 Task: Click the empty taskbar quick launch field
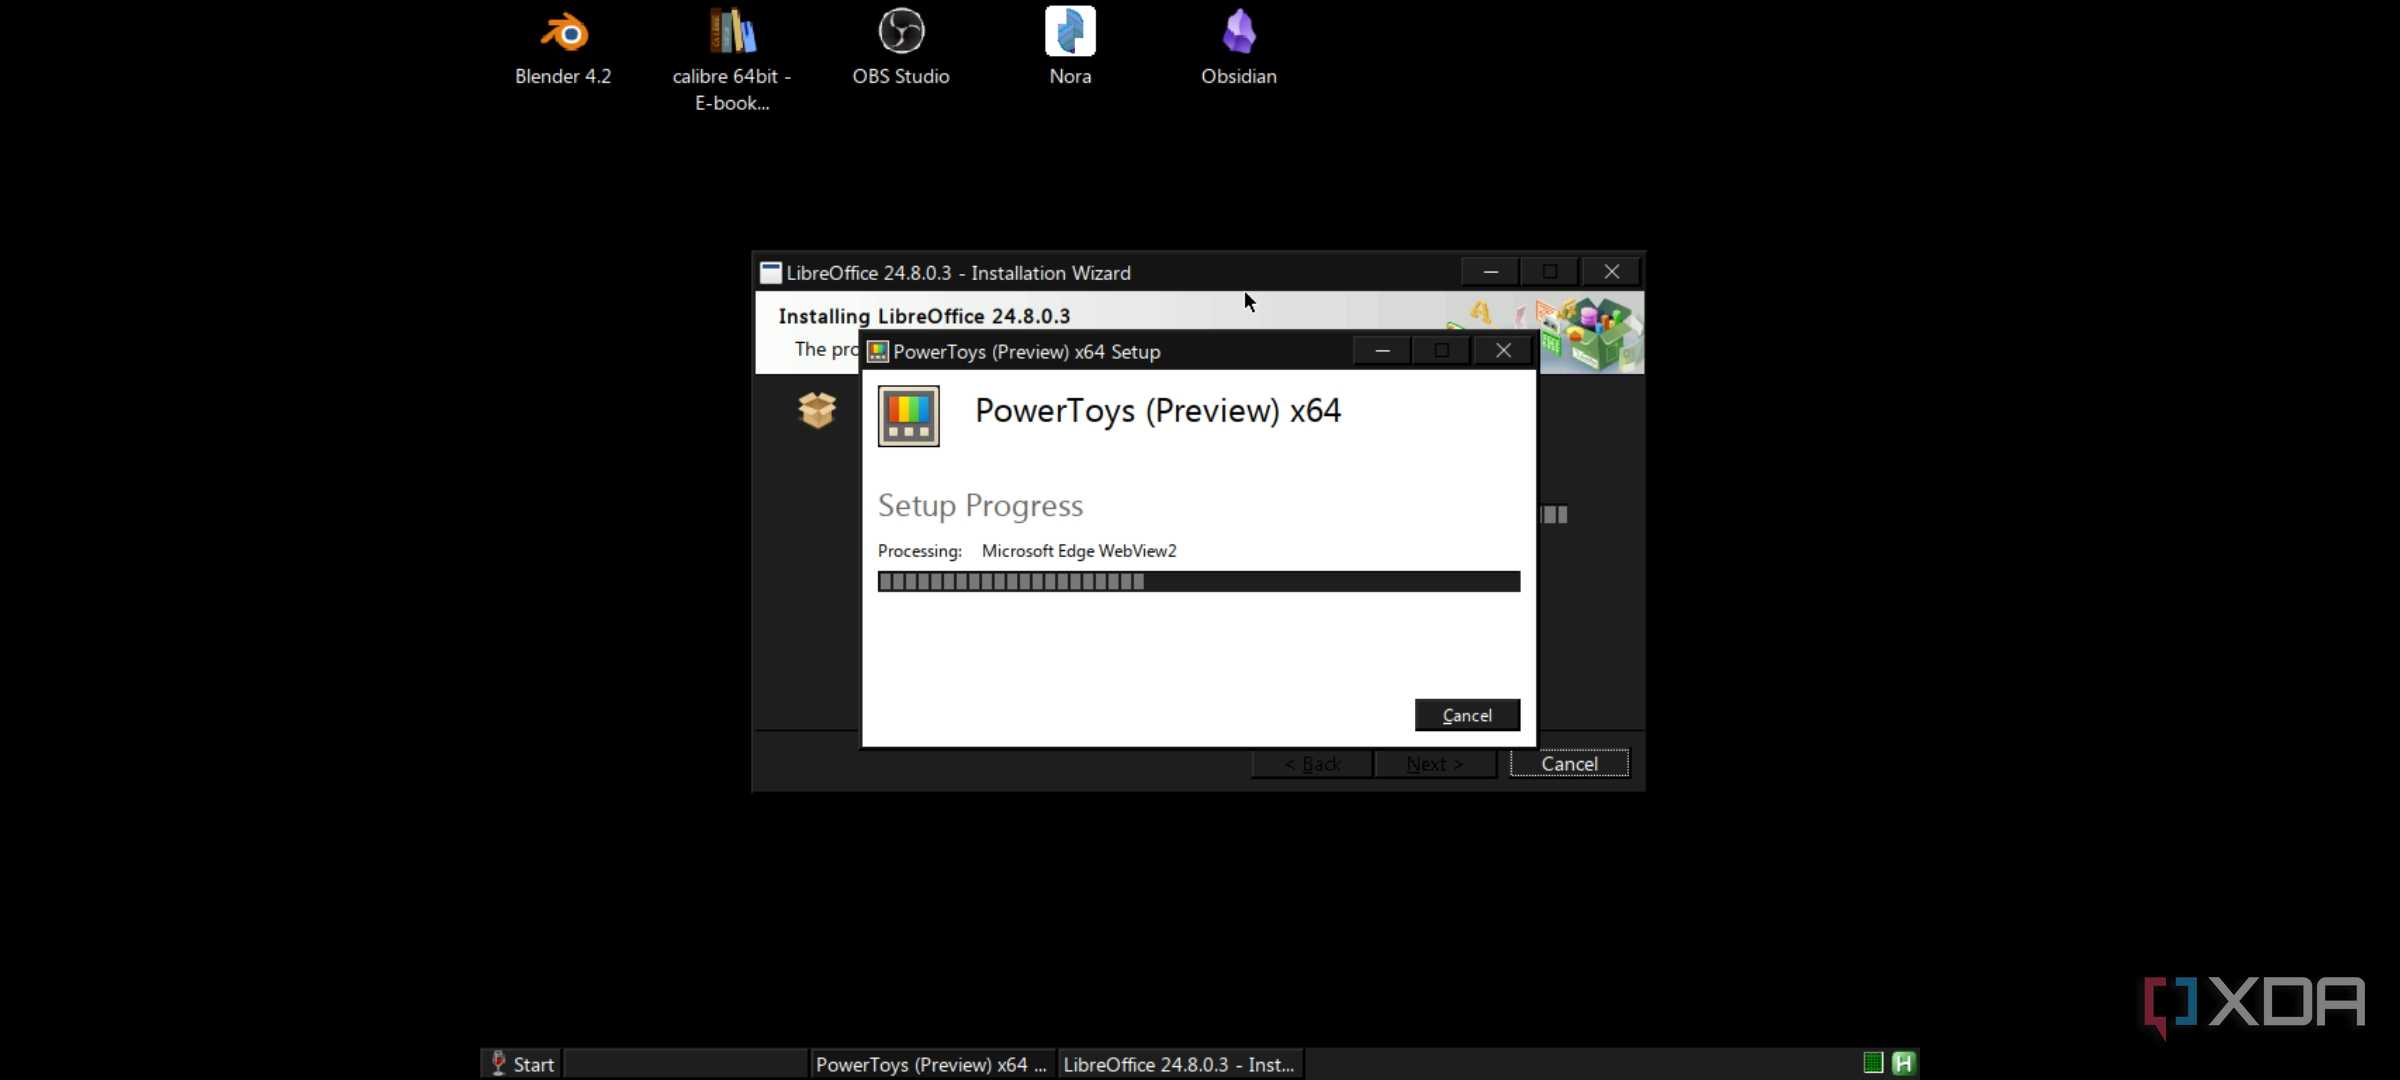coord(686,1064)
